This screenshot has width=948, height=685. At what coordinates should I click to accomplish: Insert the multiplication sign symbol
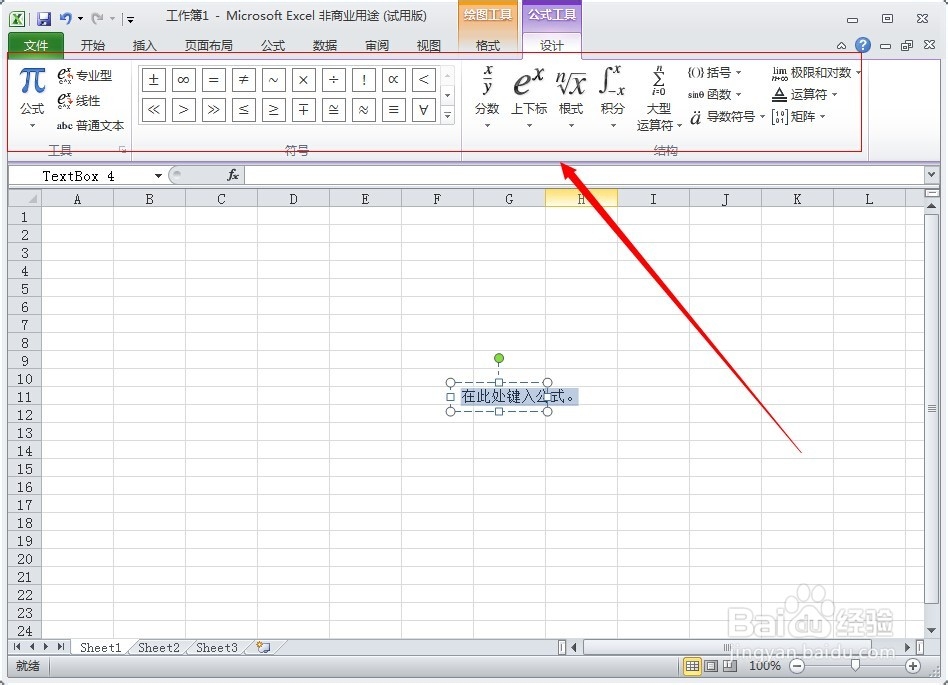[304, 80]
